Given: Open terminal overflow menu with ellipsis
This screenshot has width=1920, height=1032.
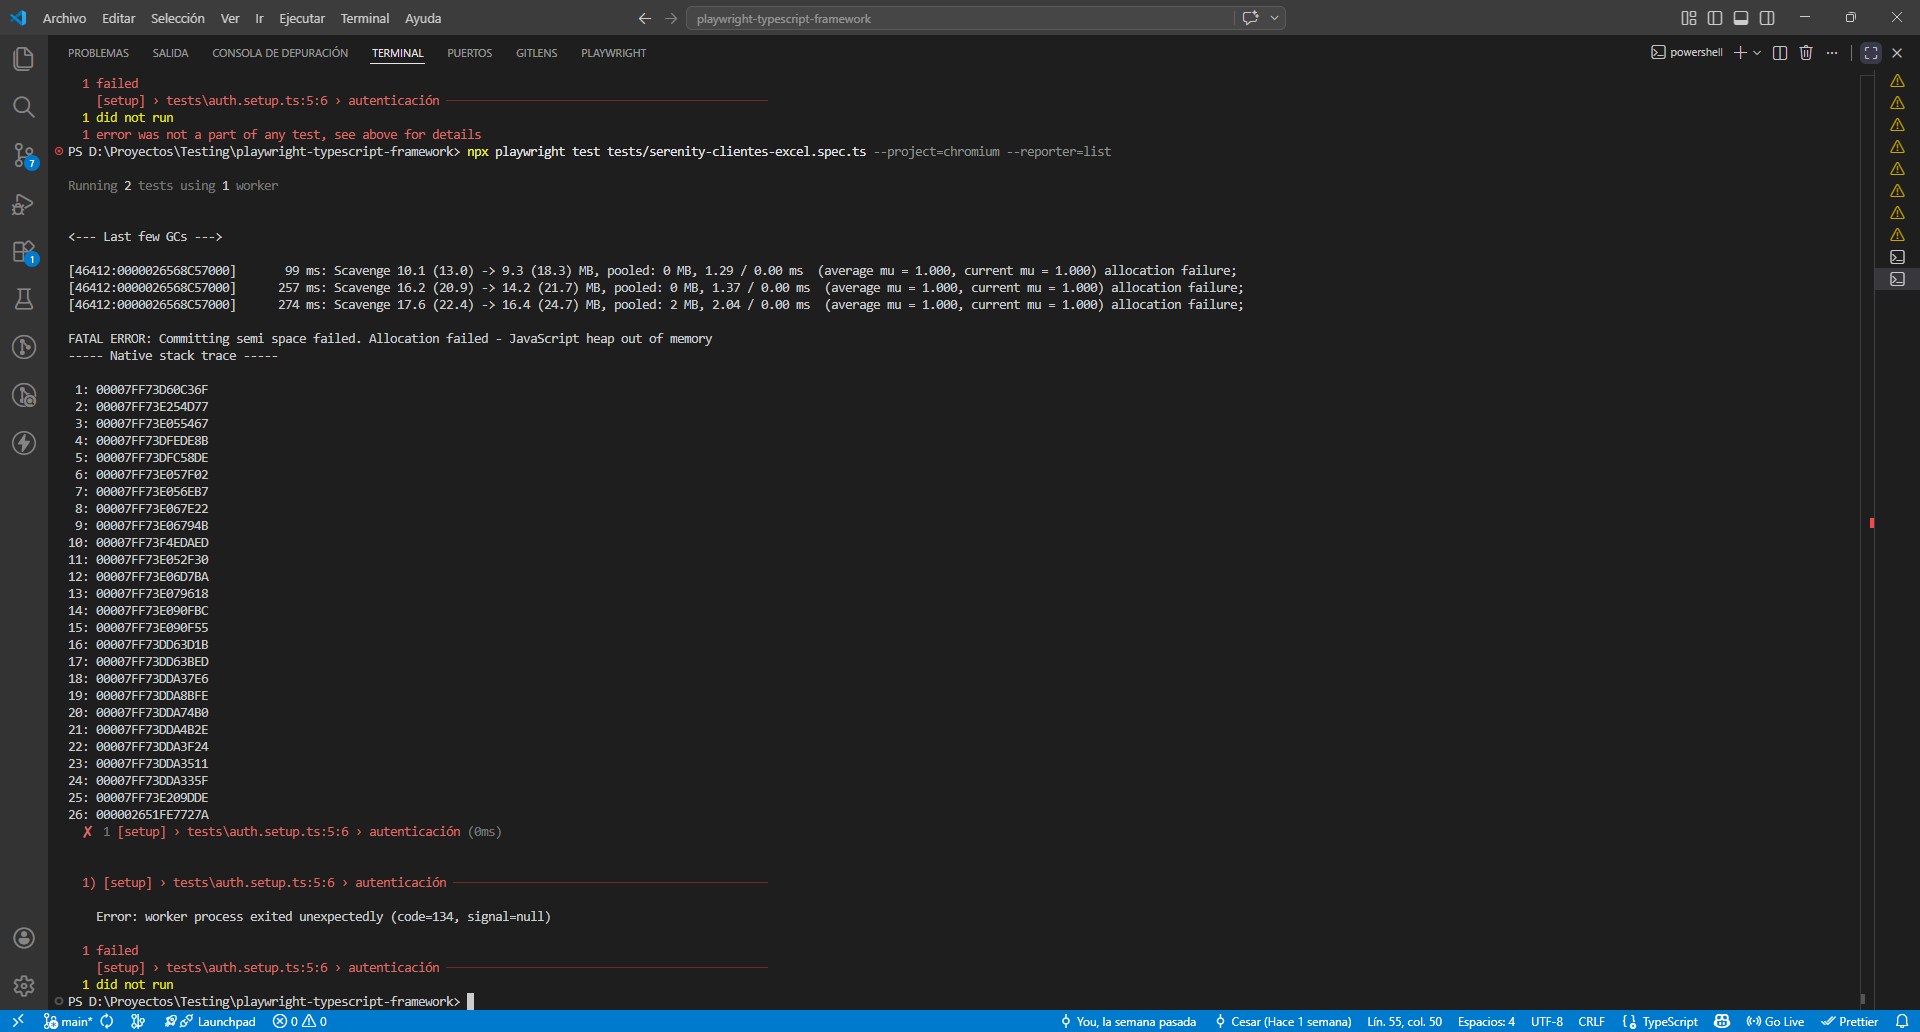Looking at the screenshot, I should [x=1832, y=52].
